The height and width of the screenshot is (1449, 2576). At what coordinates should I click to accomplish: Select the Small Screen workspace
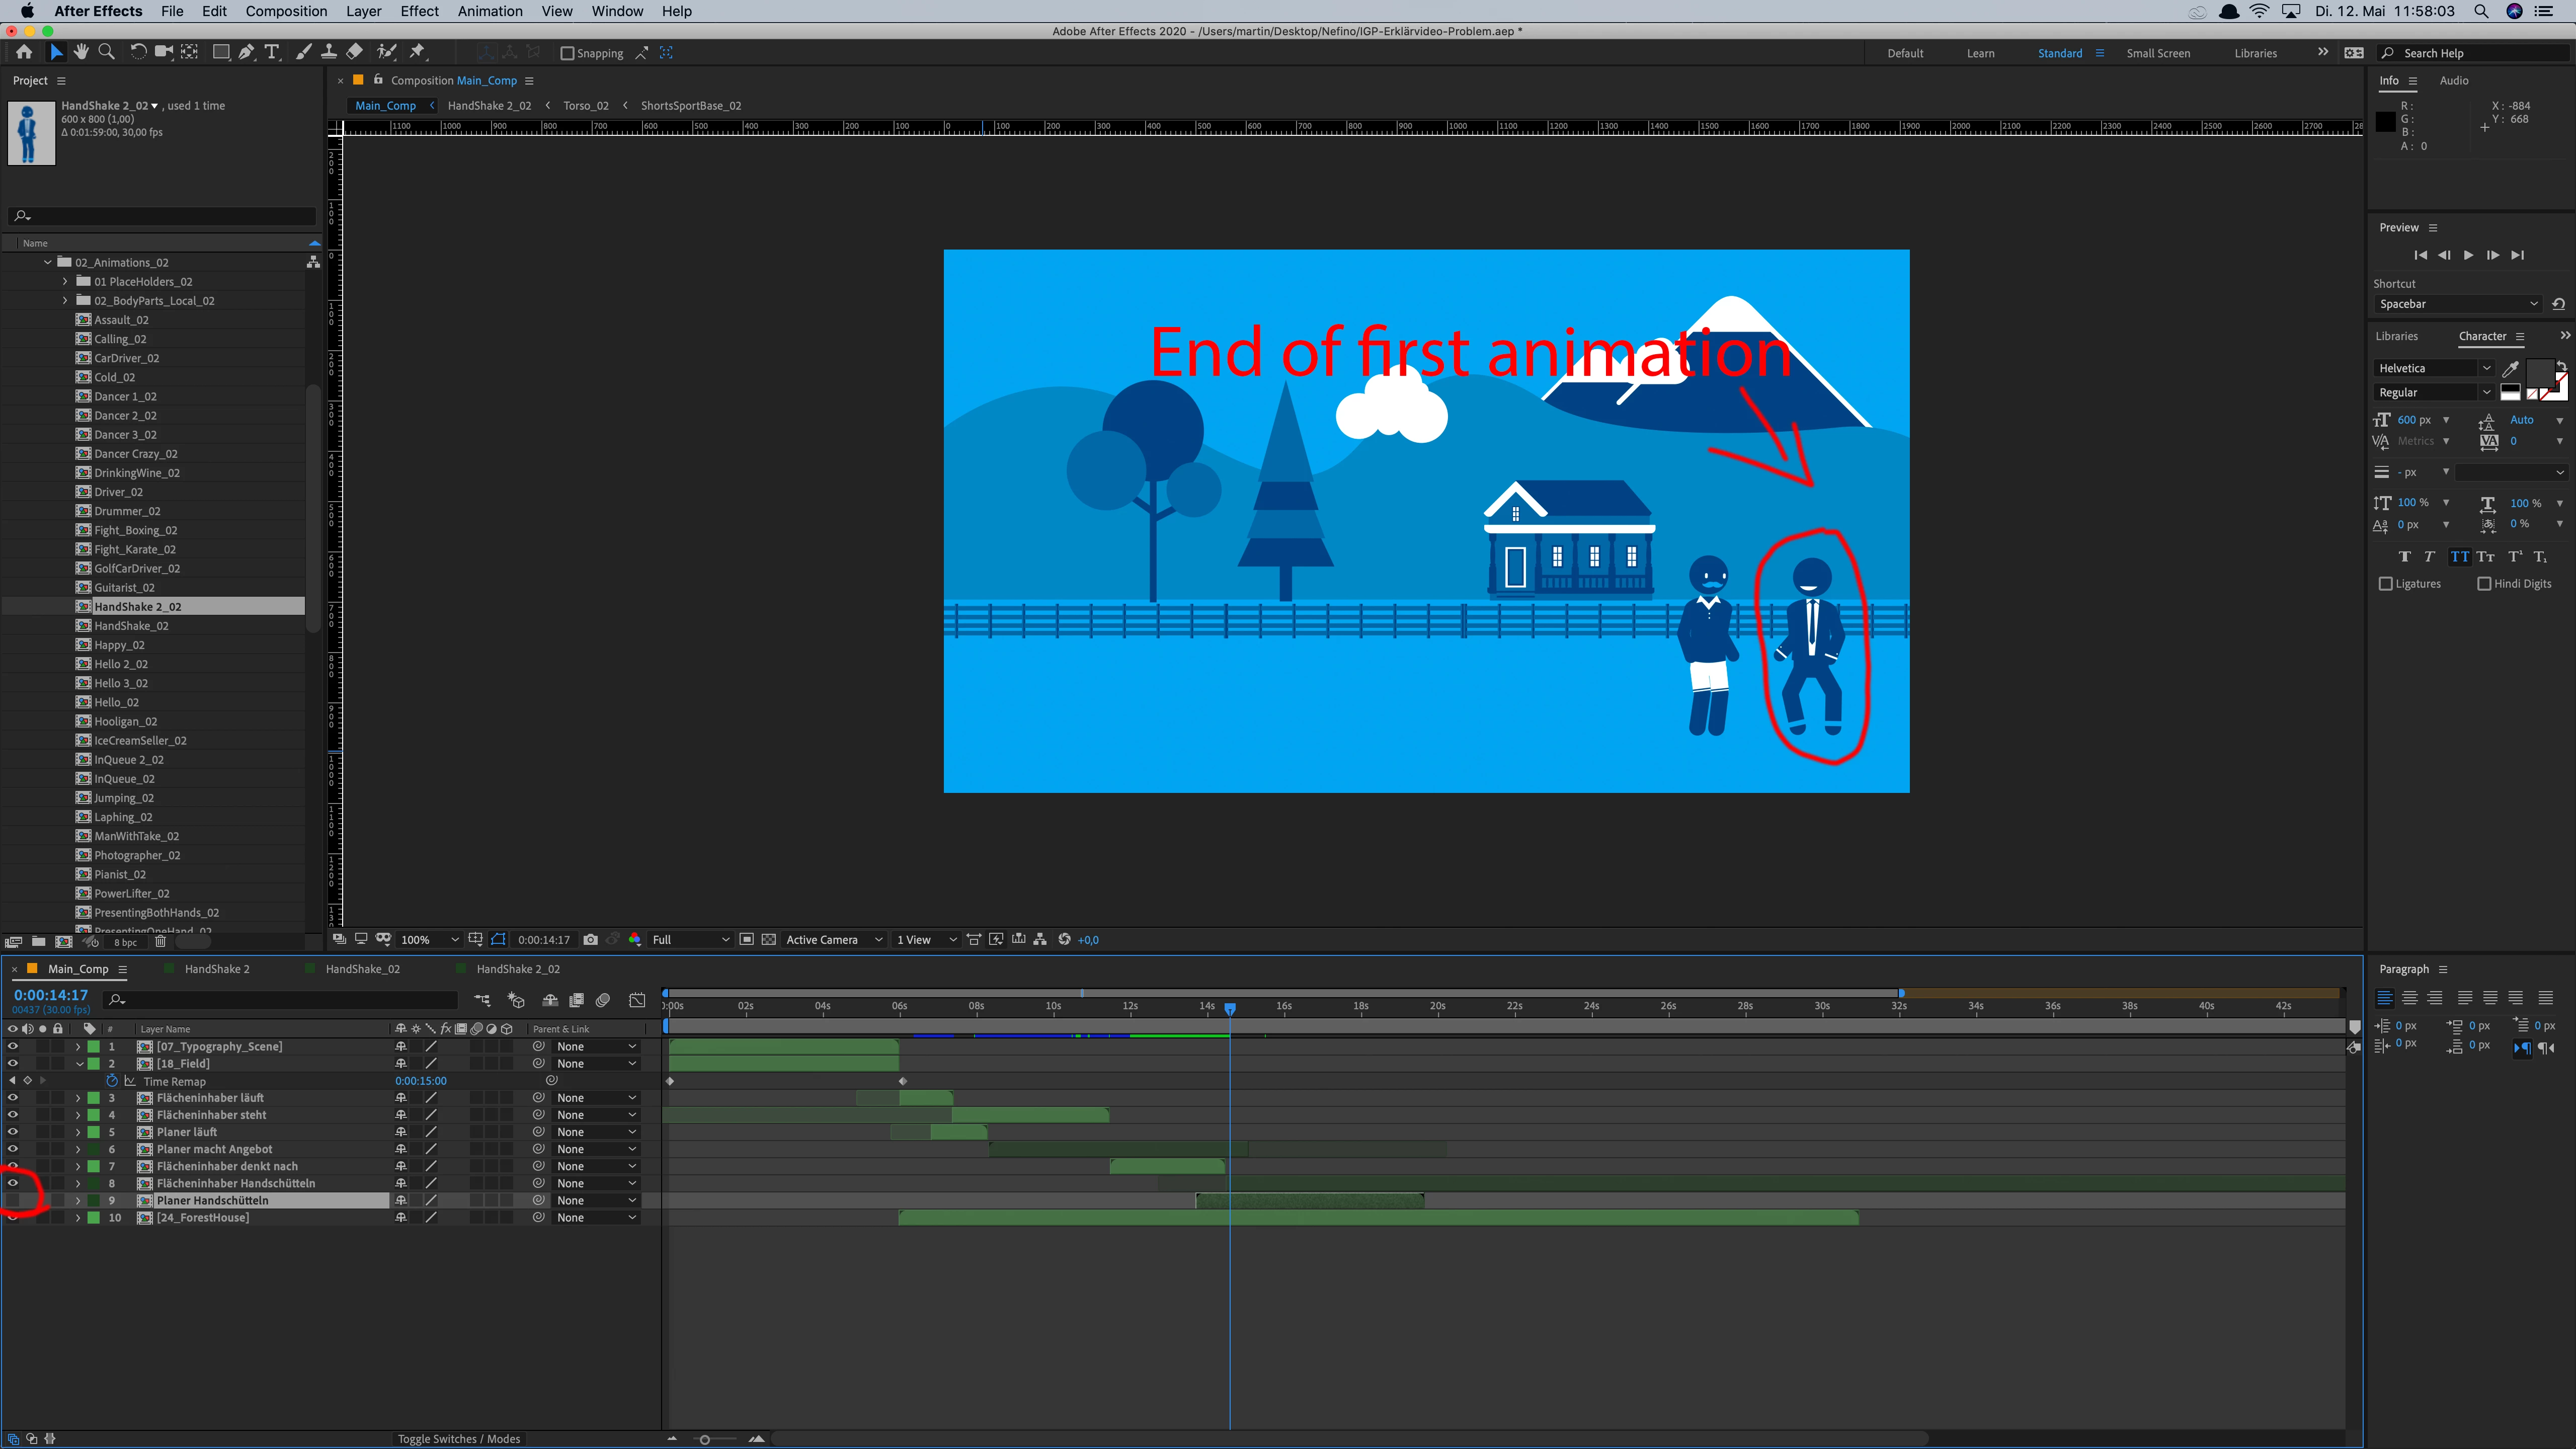pos(2158,53)
